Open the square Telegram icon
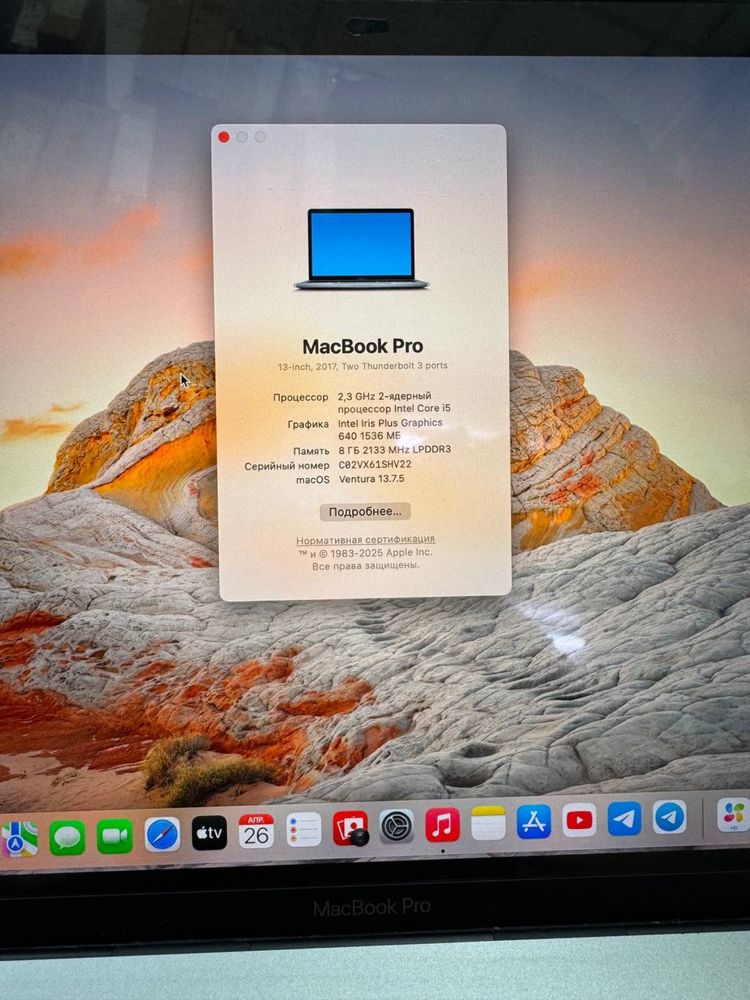Image resolution: width=750 pixels, height=1000 pixels. point(624,818)
